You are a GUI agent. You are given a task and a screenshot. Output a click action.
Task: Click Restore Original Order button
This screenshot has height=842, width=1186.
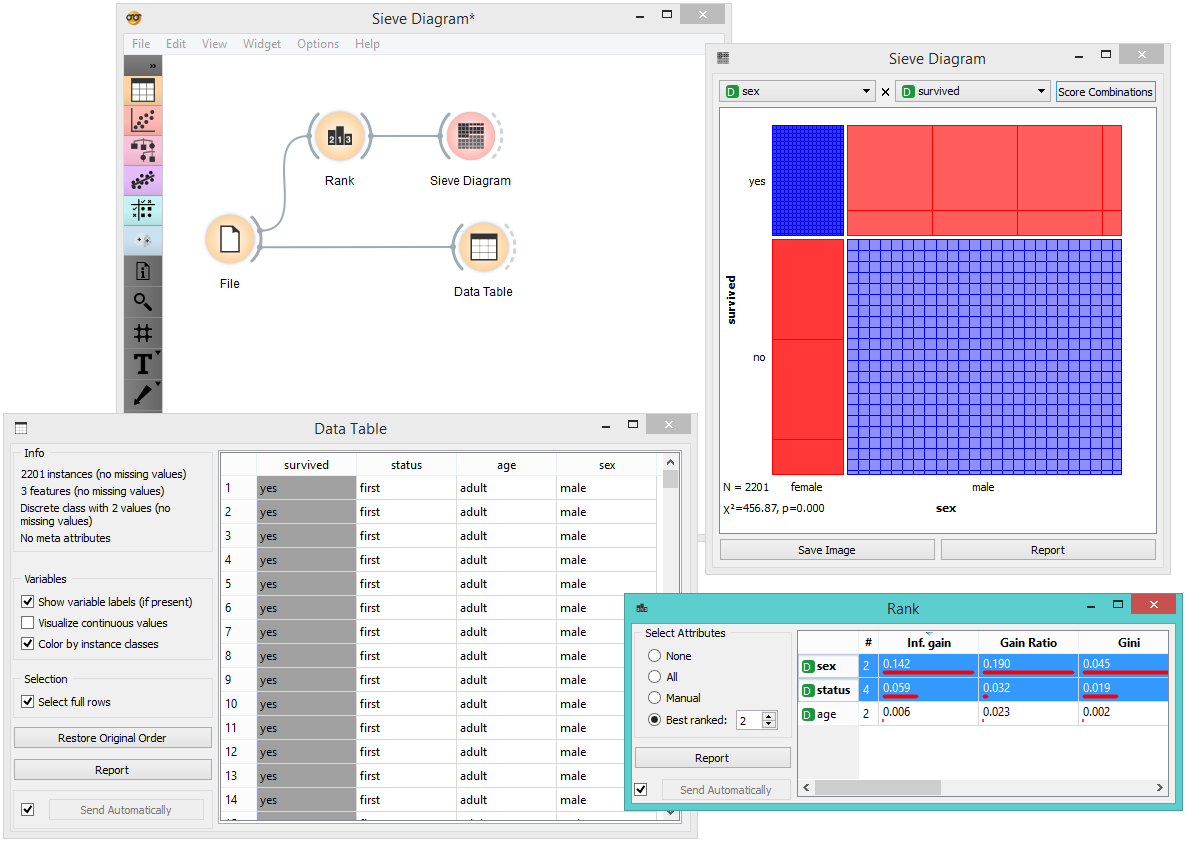click(x=112, y=738)
